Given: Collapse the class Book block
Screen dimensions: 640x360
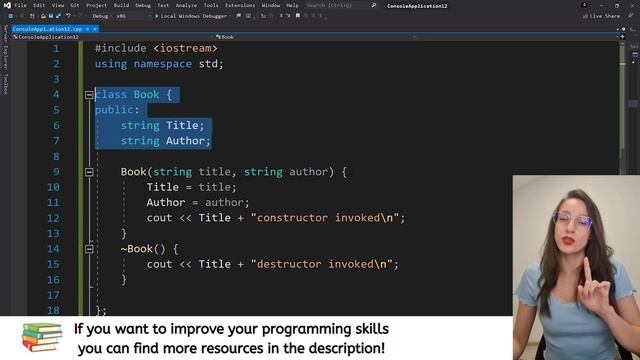Looking at the screenshot, I should click(x=89, y=95).
